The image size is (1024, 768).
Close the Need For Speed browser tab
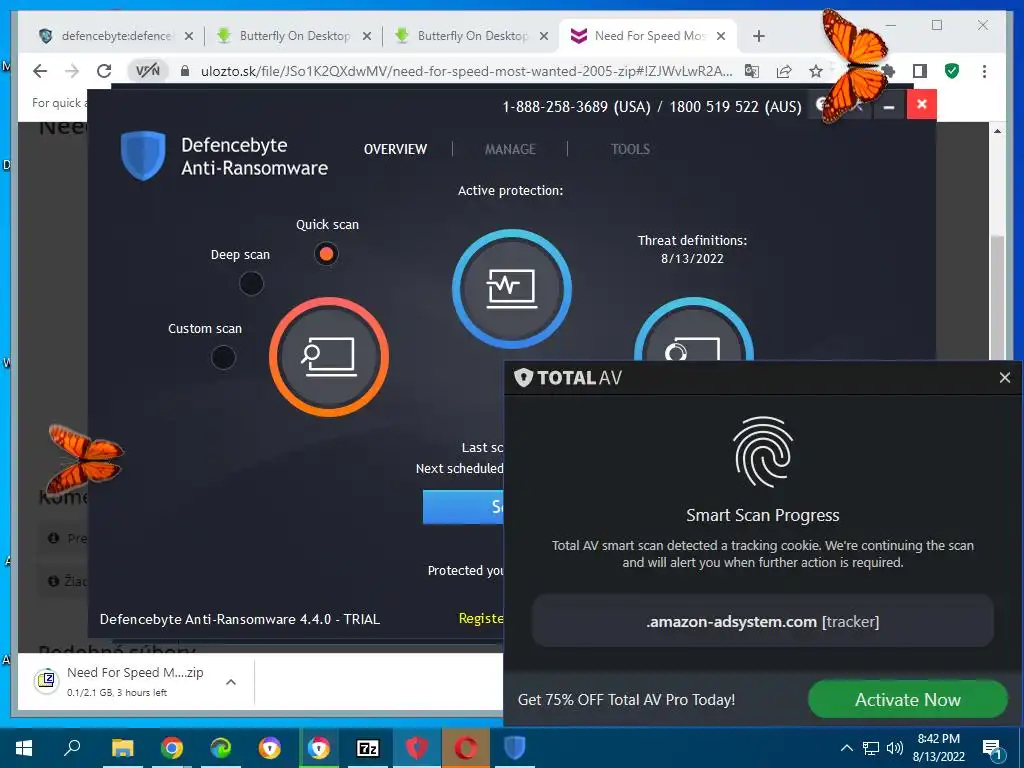[721, 37]
